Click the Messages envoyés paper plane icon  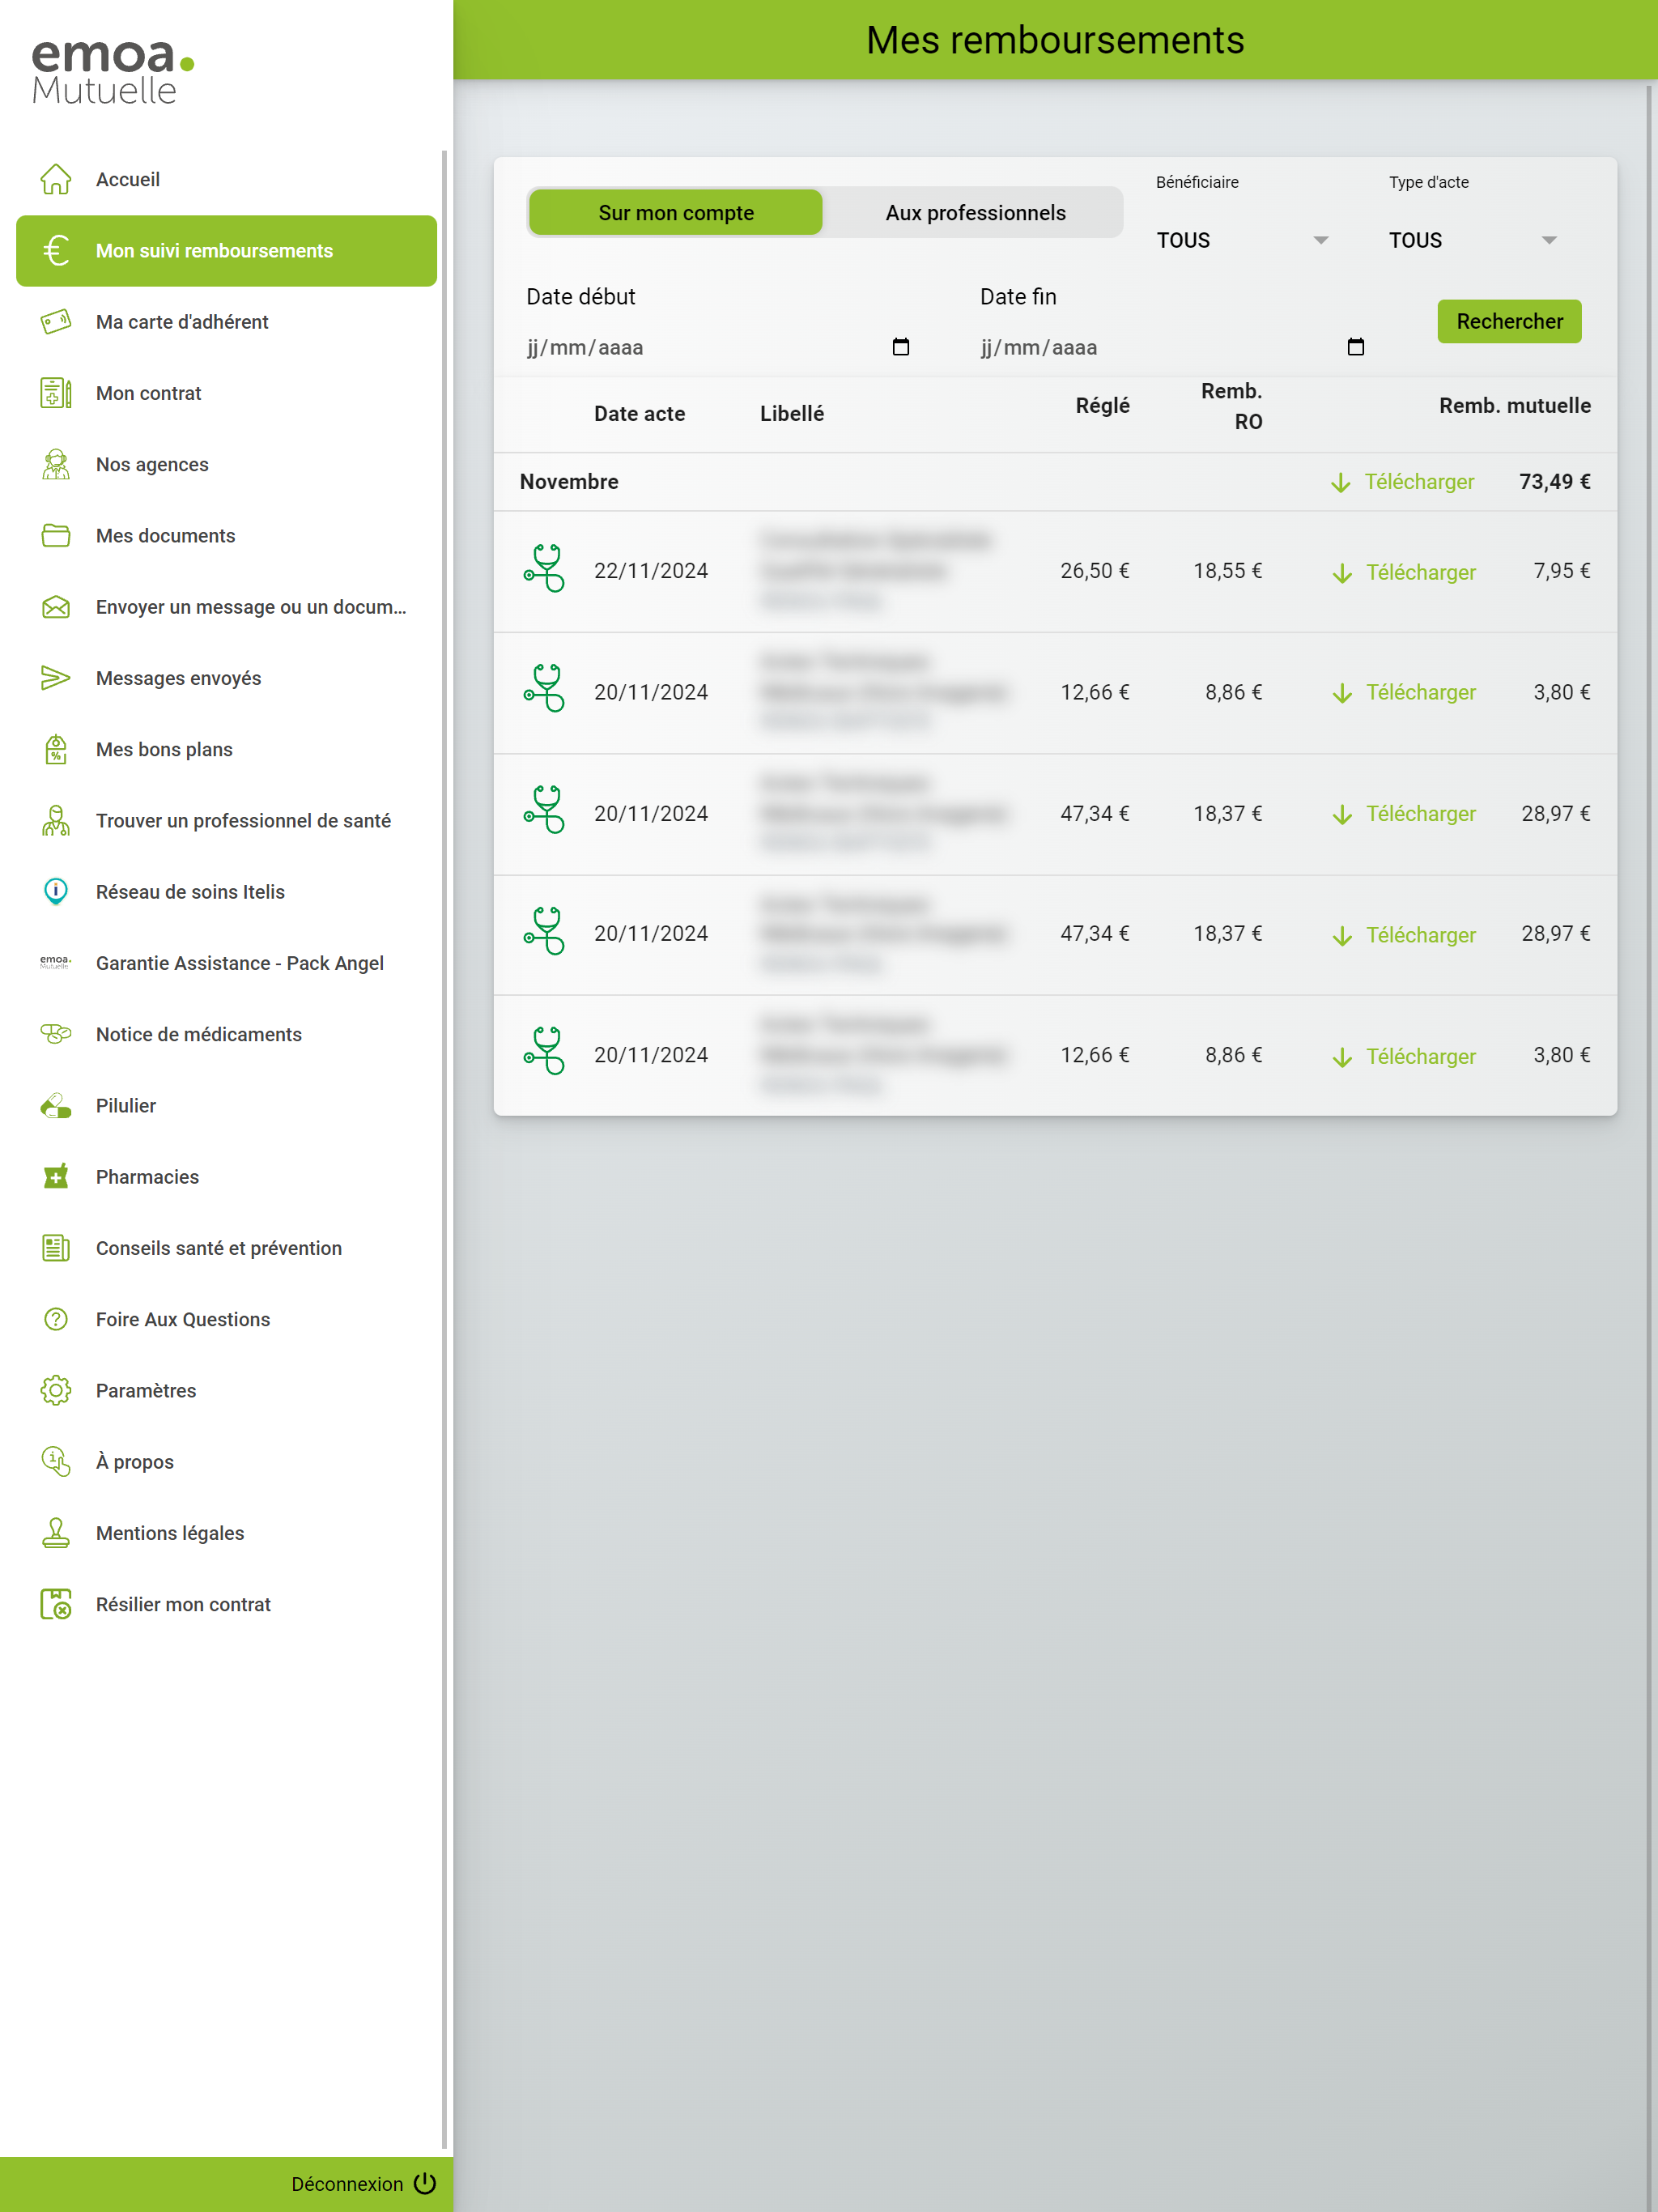pos(56,678)
